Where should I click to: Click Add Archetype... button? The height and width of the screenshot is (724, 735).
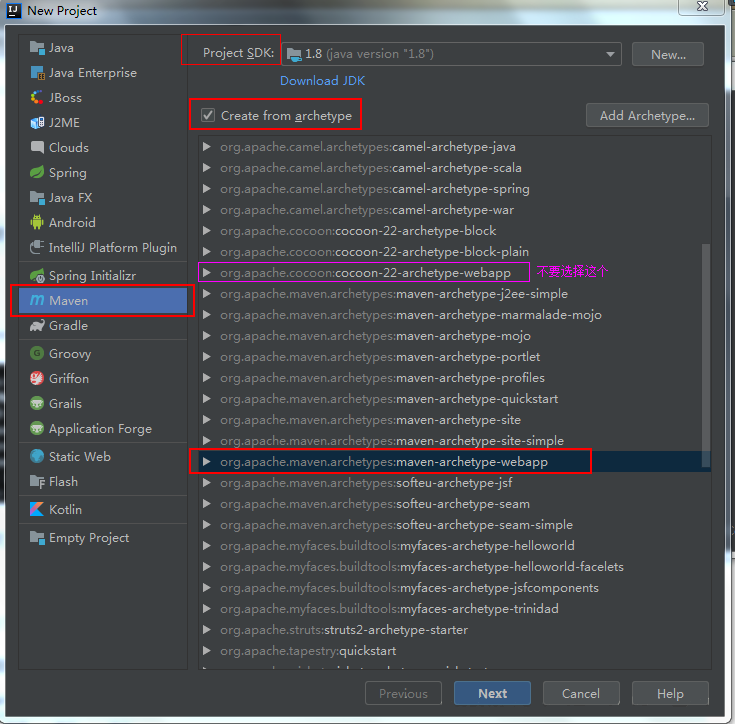point(647,115)
